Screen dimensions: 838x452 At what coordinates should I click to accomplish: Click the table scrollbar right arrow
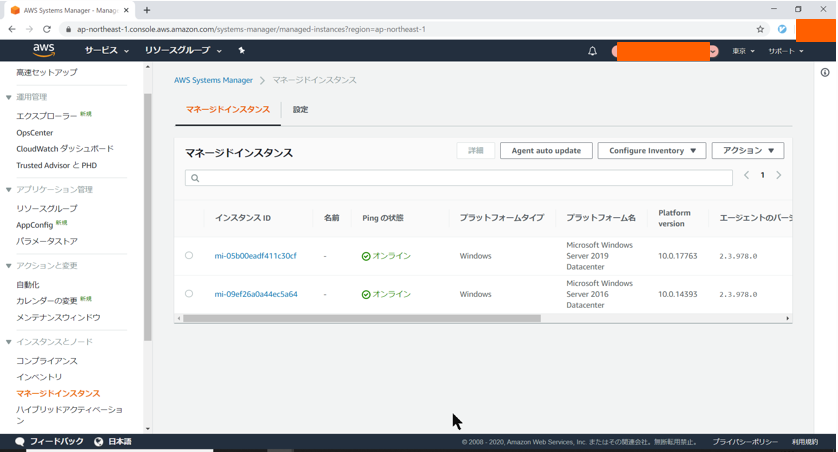[x=788, y=318]
